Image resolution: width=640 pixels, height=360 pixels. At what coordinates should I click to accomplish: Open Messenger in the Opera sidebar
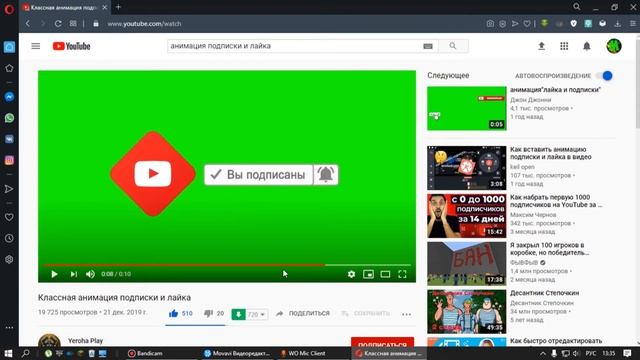[x=9, y=97]
